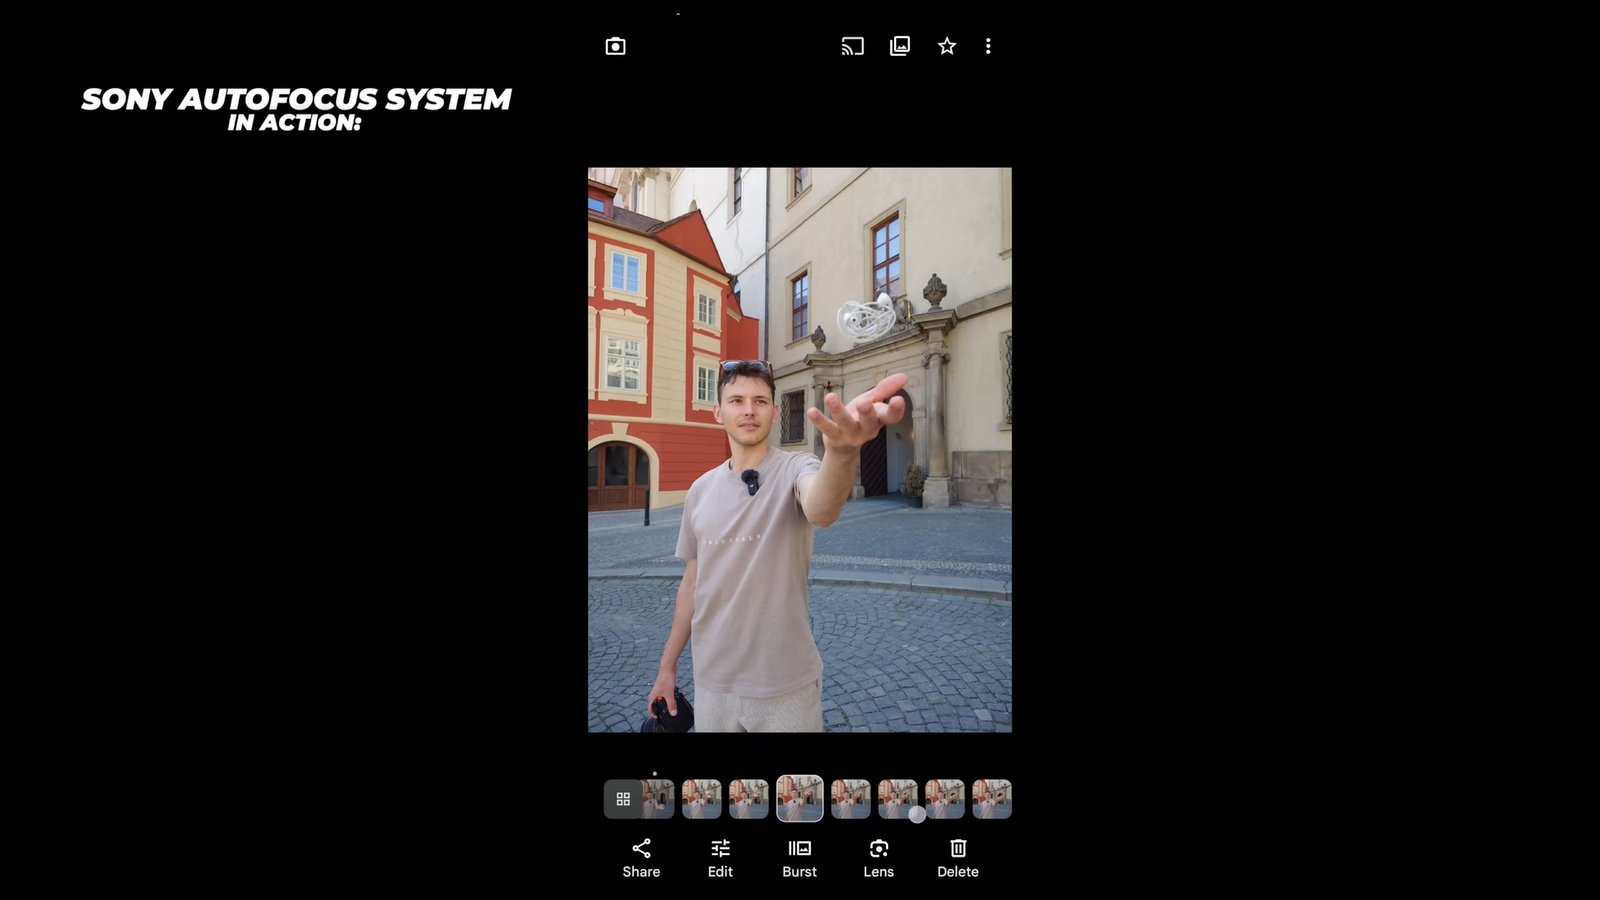1600x900 pixels.
Task: Select the thumbnail just right of the highlighted one
Action: pyautogui.click(x=851, y=799)
